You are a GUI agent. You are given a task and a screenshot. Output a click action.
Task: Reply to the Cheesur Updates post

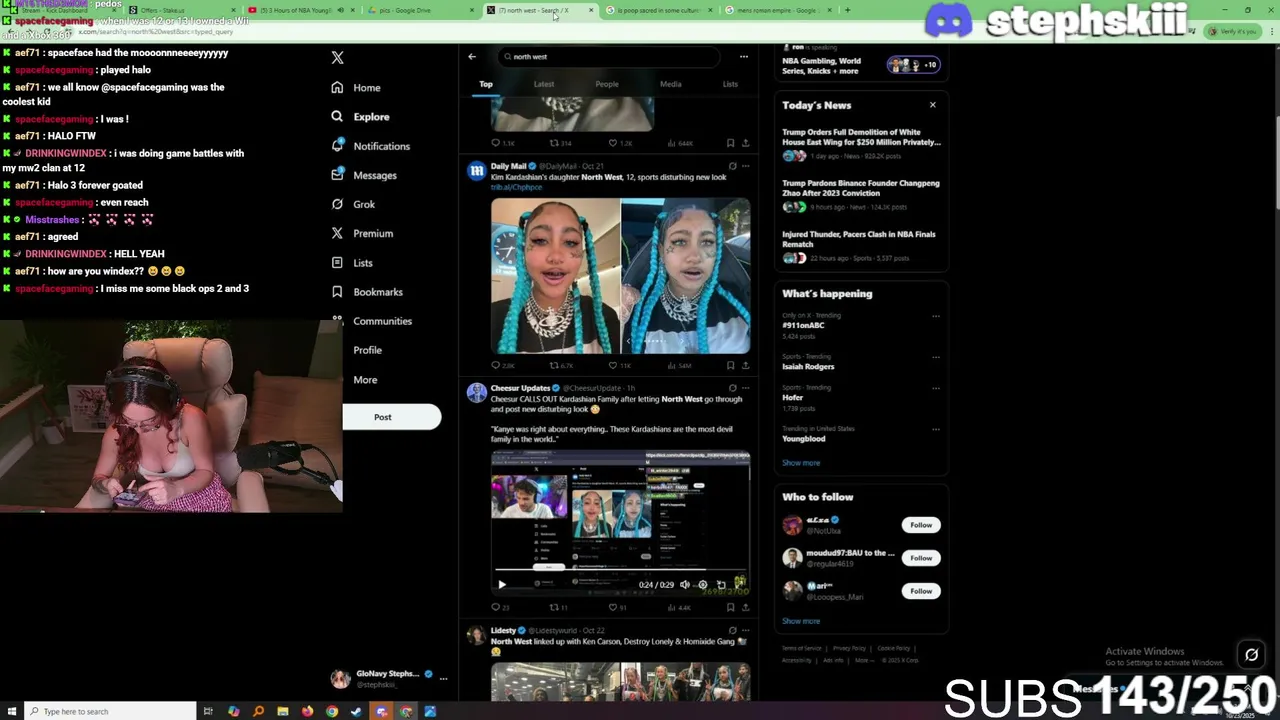pyautogui.click(x=501, y=607)
